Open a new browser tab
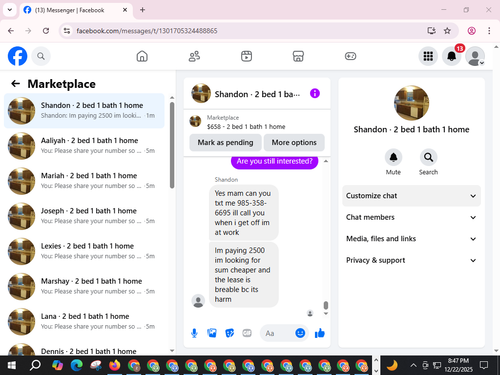The image size is (500, 375). coord(142,10)
